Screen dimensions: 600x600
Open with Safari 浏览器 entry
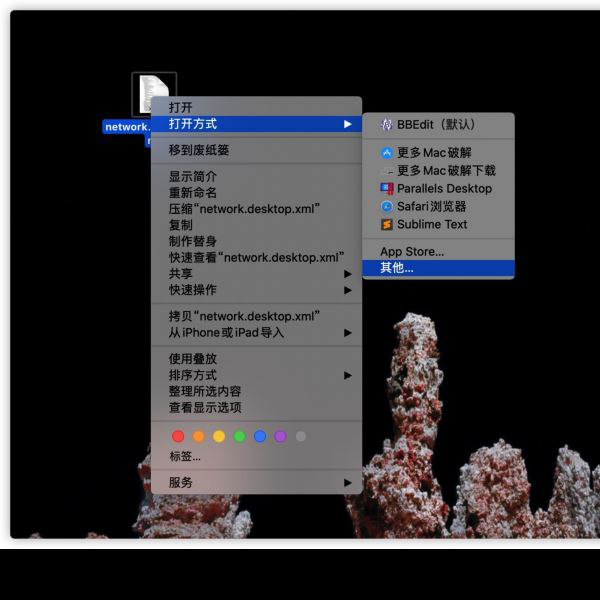439,206
